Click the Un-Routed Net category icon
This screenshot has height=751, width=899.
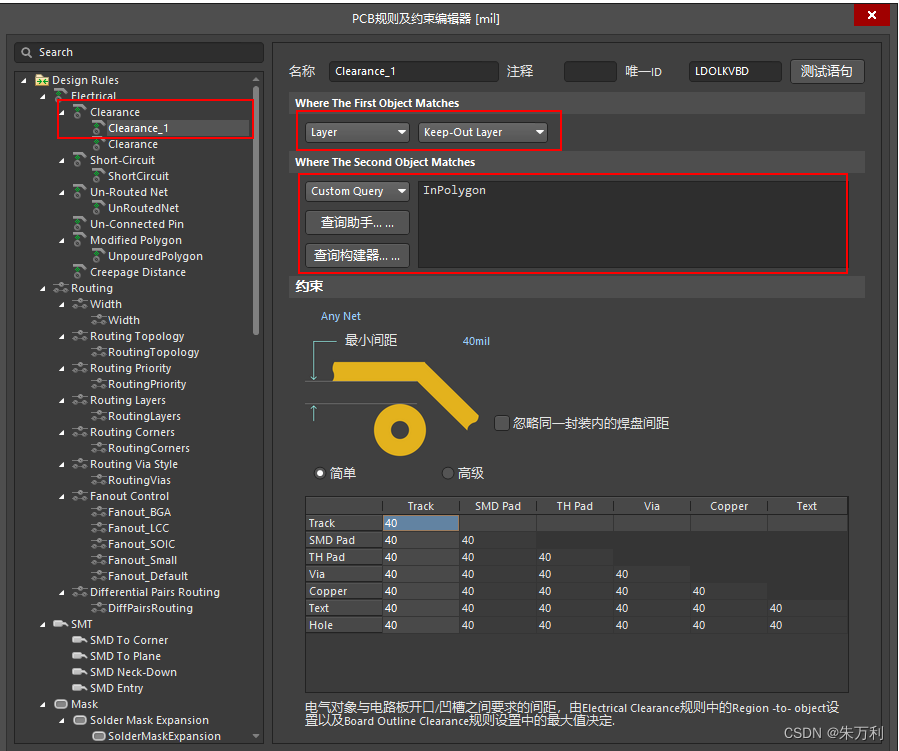(80, 192)
